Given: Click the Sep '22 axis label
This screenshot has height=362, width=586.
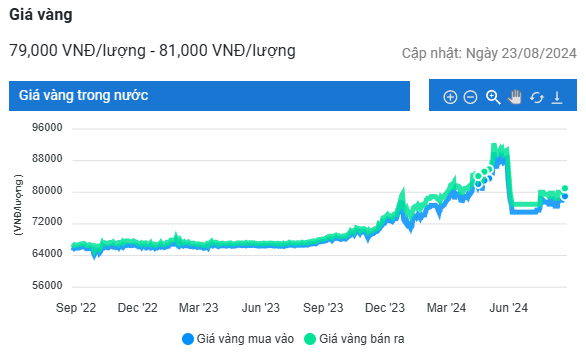Looking at the screenshot, I should pos(76,308).
